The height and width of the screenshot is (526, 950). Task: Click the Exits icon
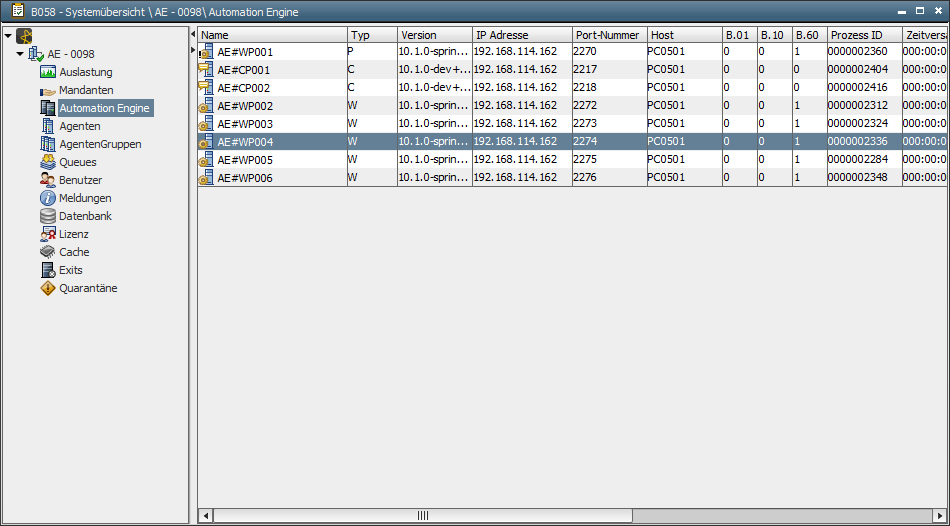pyautogui.click(x=48, y=270)
